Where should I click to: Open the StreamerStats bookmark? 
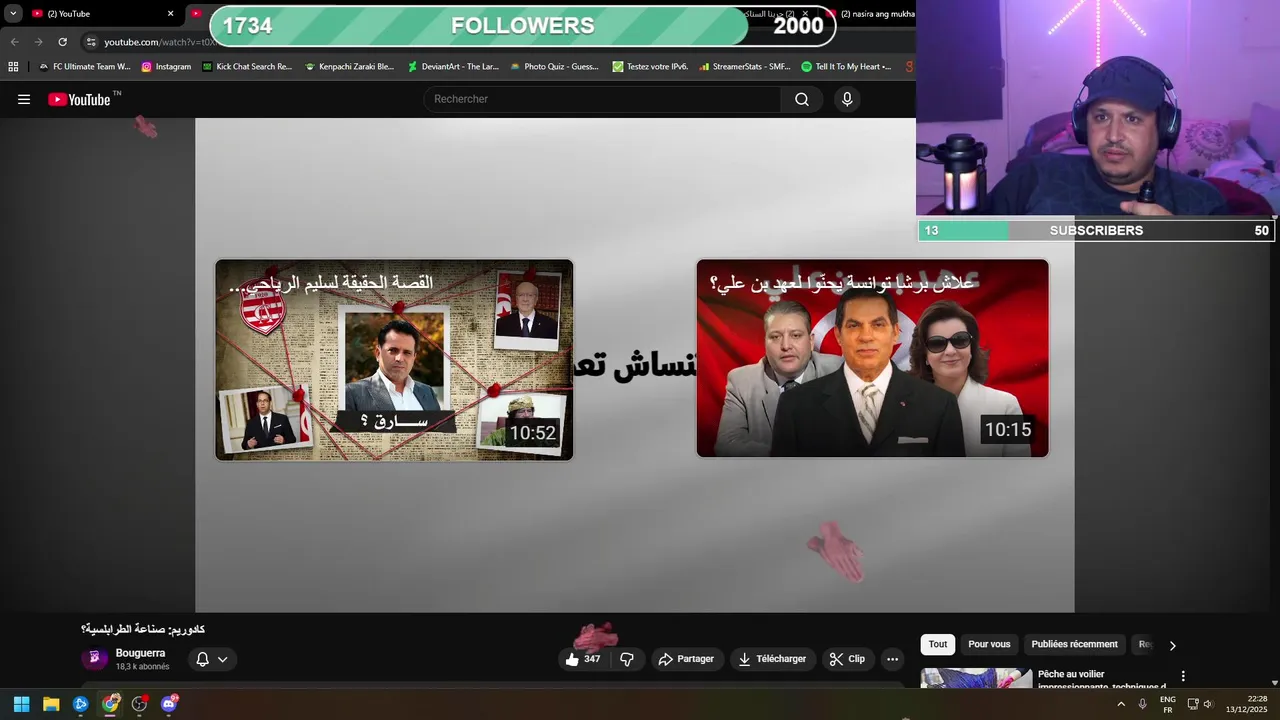pyautogui.click(x=745, y=67)
